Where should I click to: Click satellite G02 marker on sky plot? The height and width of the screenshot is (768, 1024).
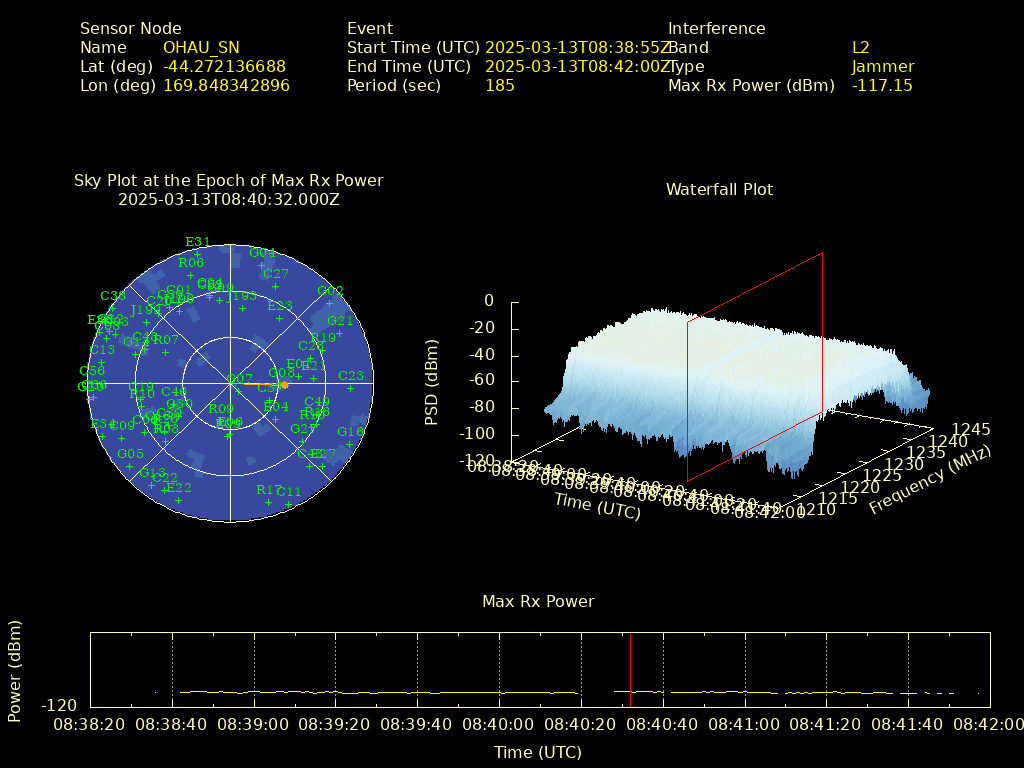click(330, 291)
